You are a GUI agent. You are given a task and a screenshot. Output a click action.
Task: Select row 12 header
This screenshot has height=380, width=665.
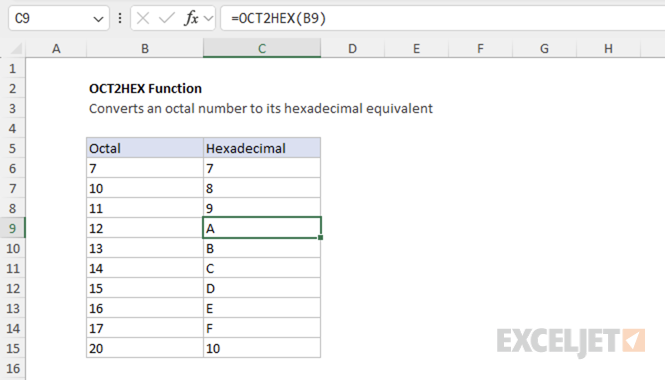click(13, 288)
